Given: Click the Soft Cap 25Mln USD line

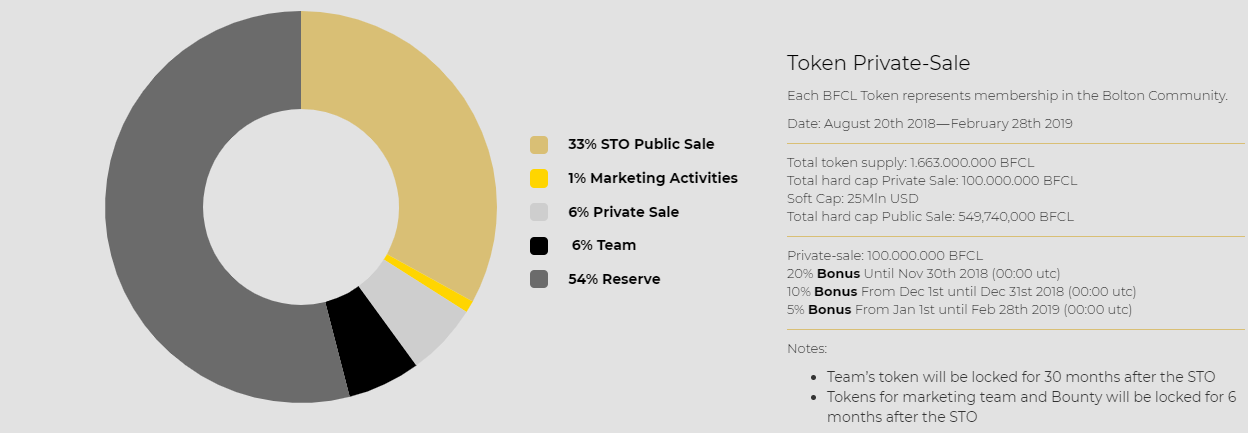Looking at the screenshot, I should pos(853,198).
